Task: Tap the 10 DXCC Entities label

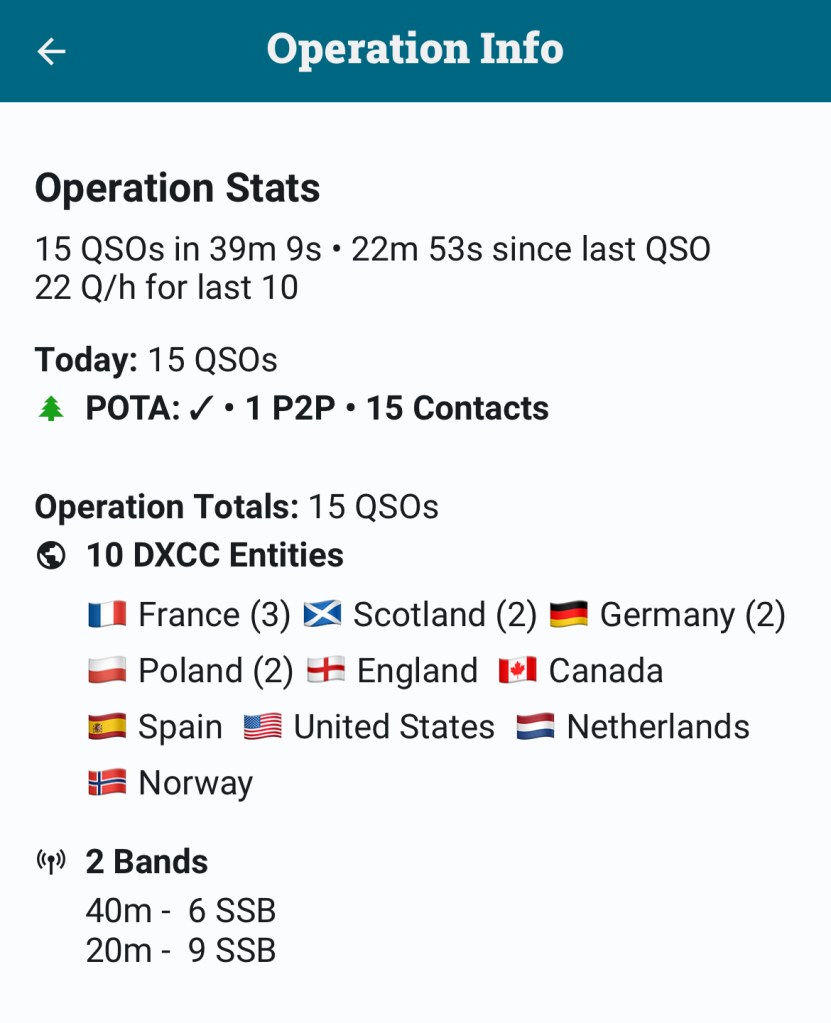Action: 215,556
